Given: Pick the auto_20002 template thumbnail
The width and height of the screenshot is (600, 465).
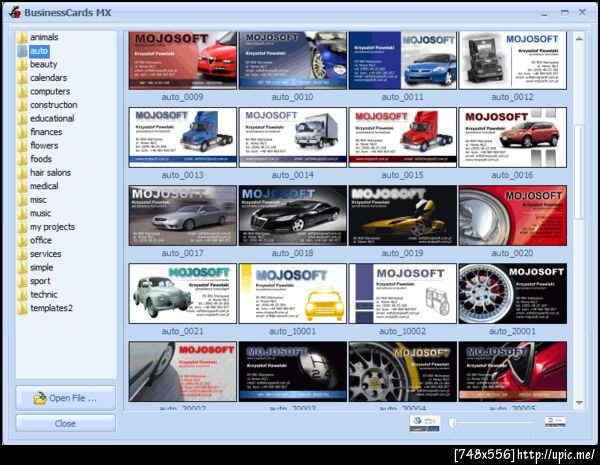Looking at the screenshot, I should point(183,372).
